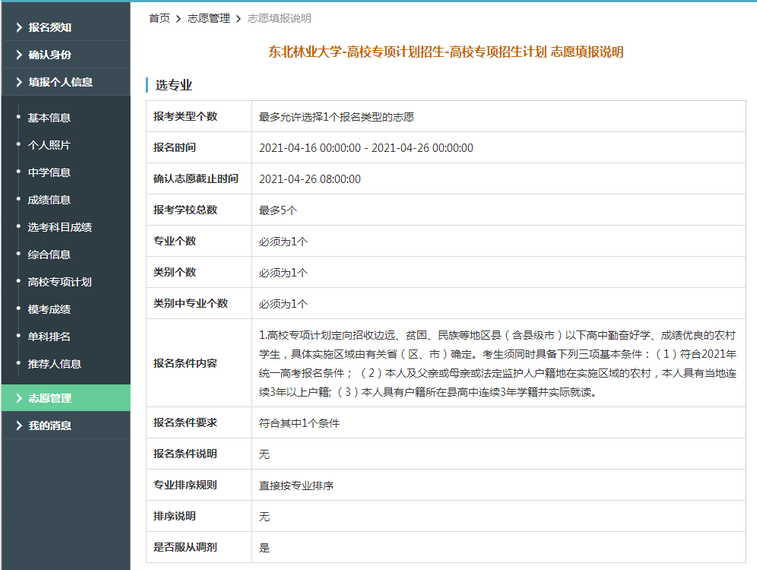Open 模考成绩 submenu item
This screenshot has width=757, height=570.
point(49,309)
